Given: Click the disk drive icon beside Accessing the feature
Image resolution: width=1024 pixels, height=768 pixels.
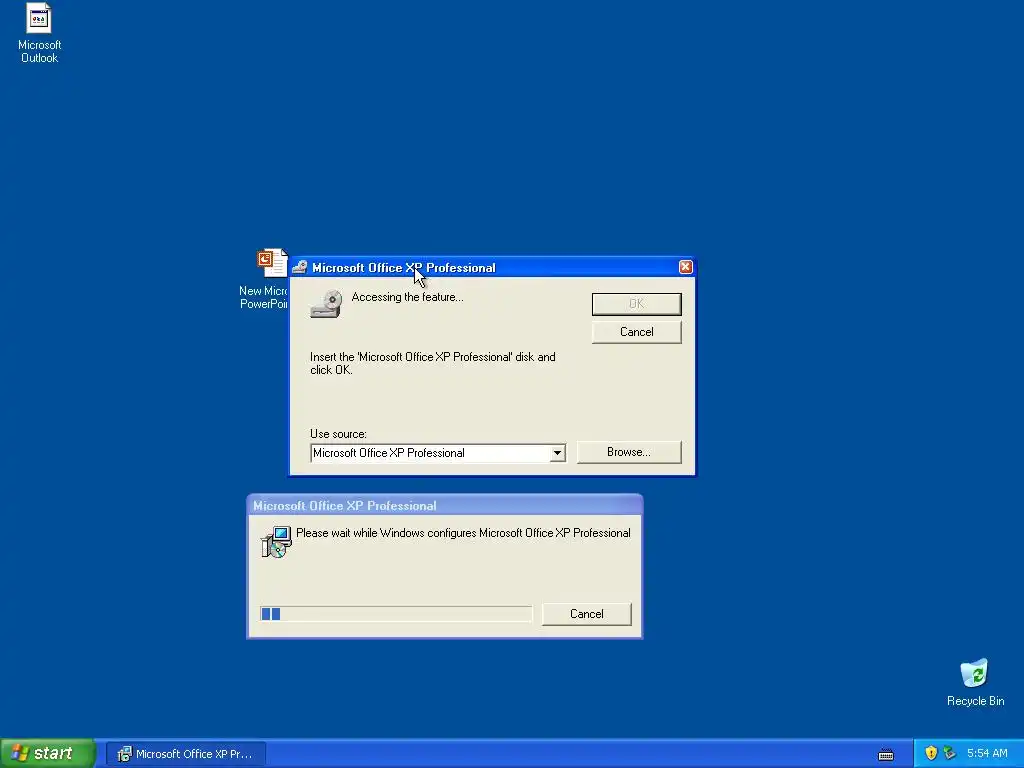Looking at the screenshot, I should (x=326, y=304).
